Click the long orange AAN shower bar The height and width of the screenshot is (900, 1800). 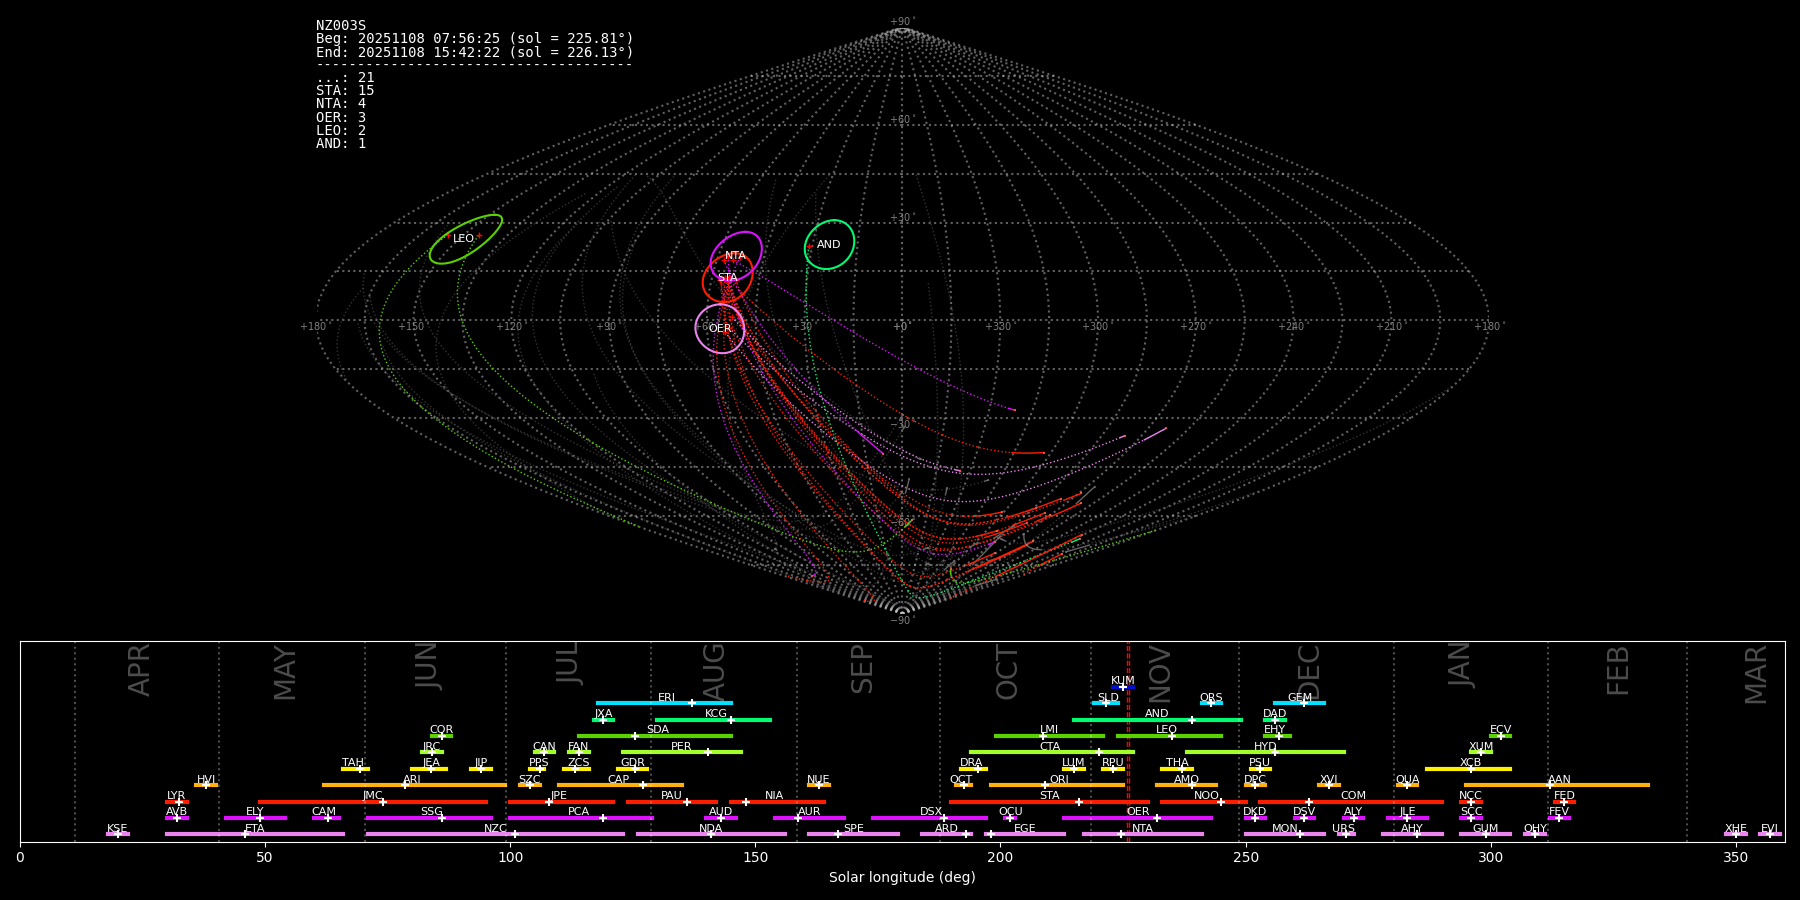point(1556,785)
